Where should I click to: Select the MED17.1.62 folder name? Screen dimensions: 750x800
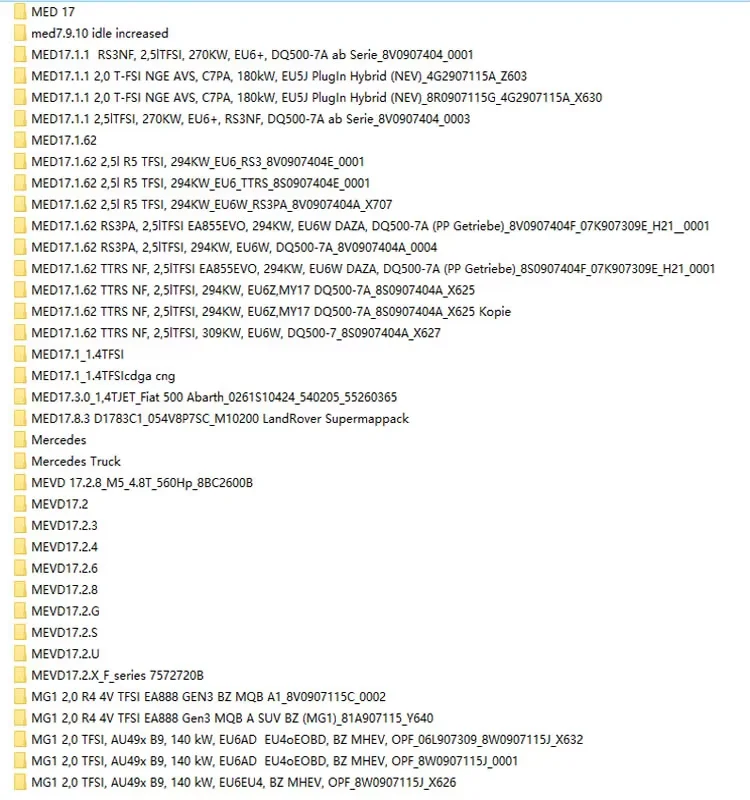tap(64, 140)
